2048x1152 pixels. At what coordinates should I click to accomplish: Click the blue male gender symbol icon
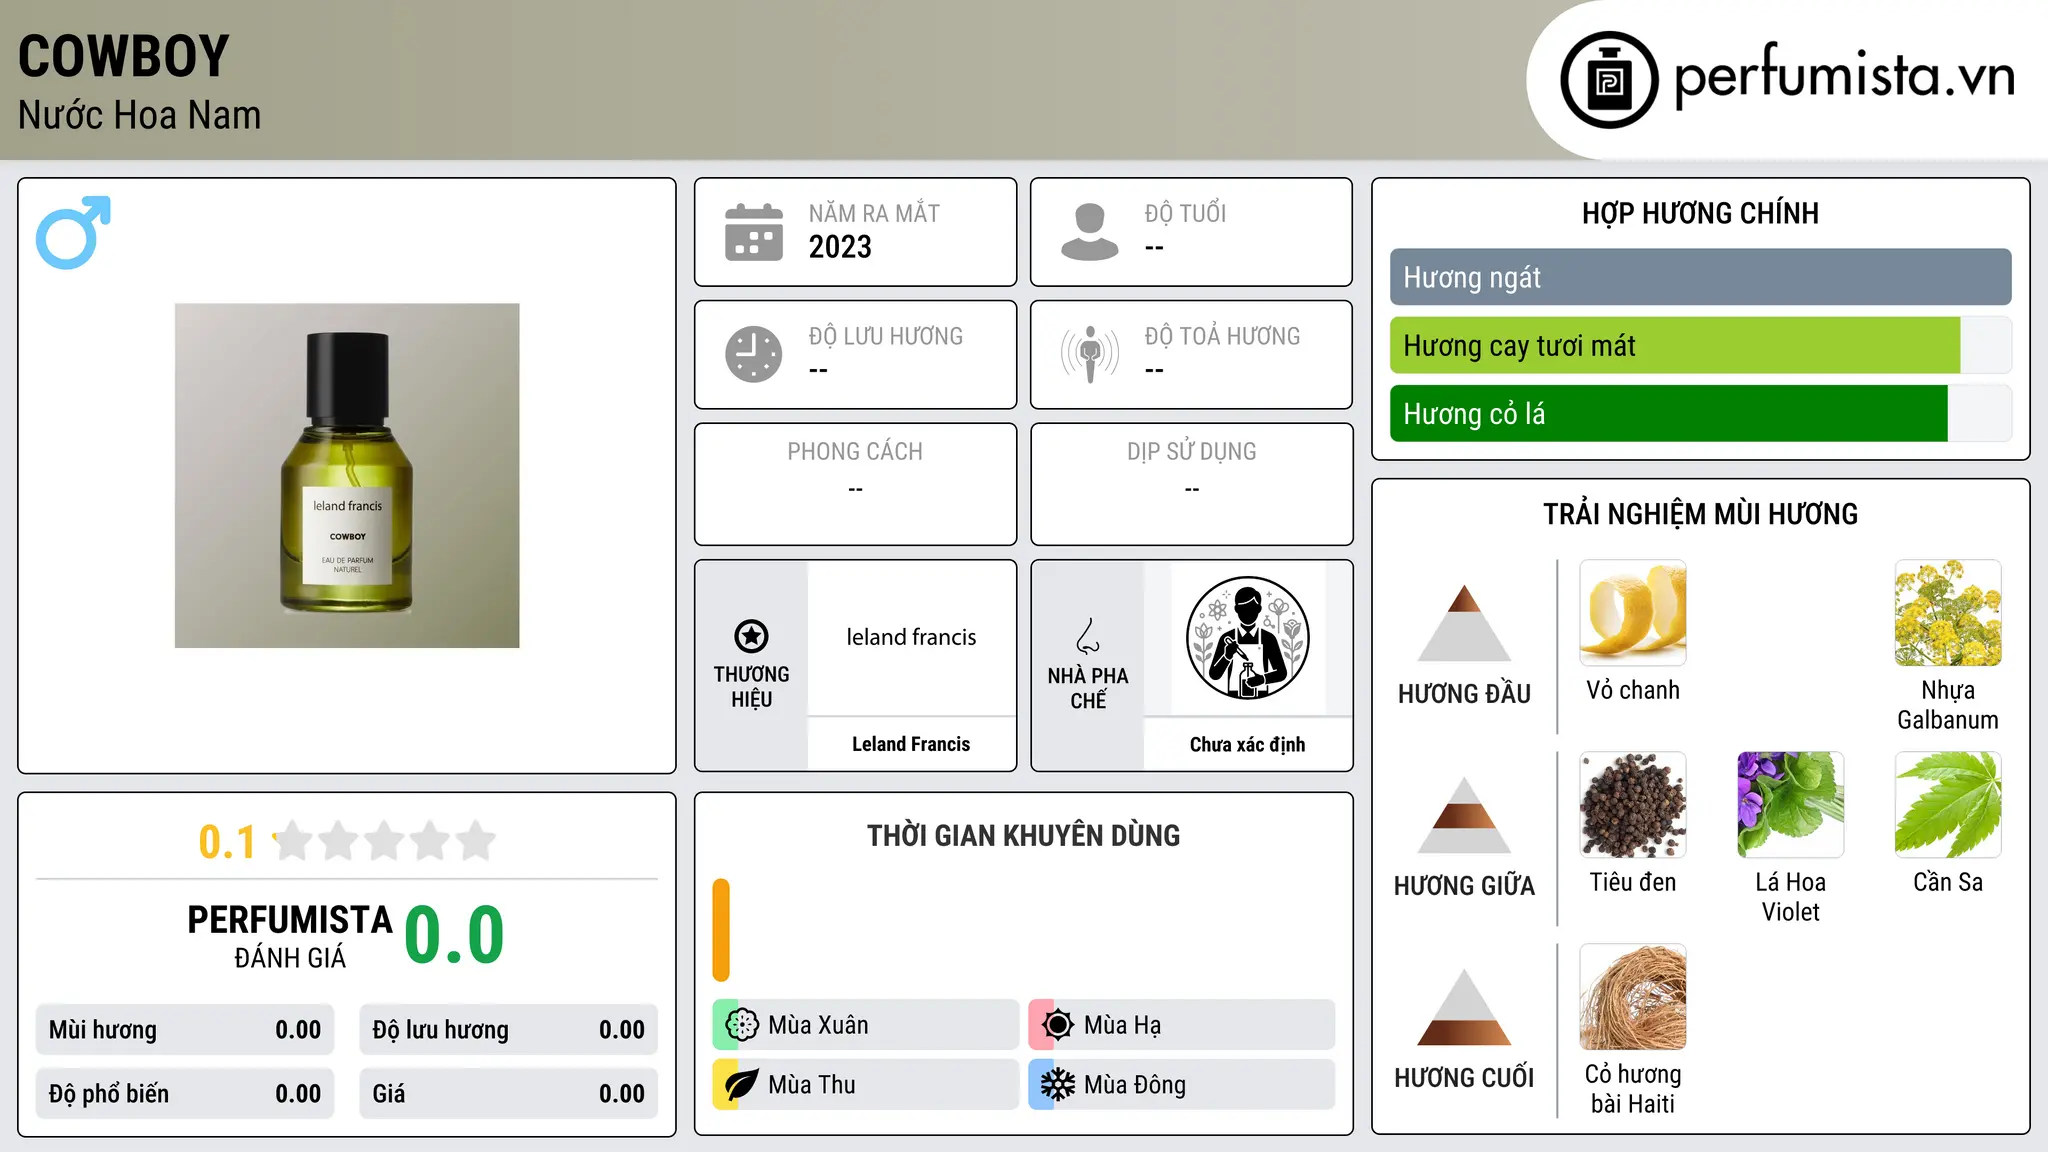click(x=73, y=232)
